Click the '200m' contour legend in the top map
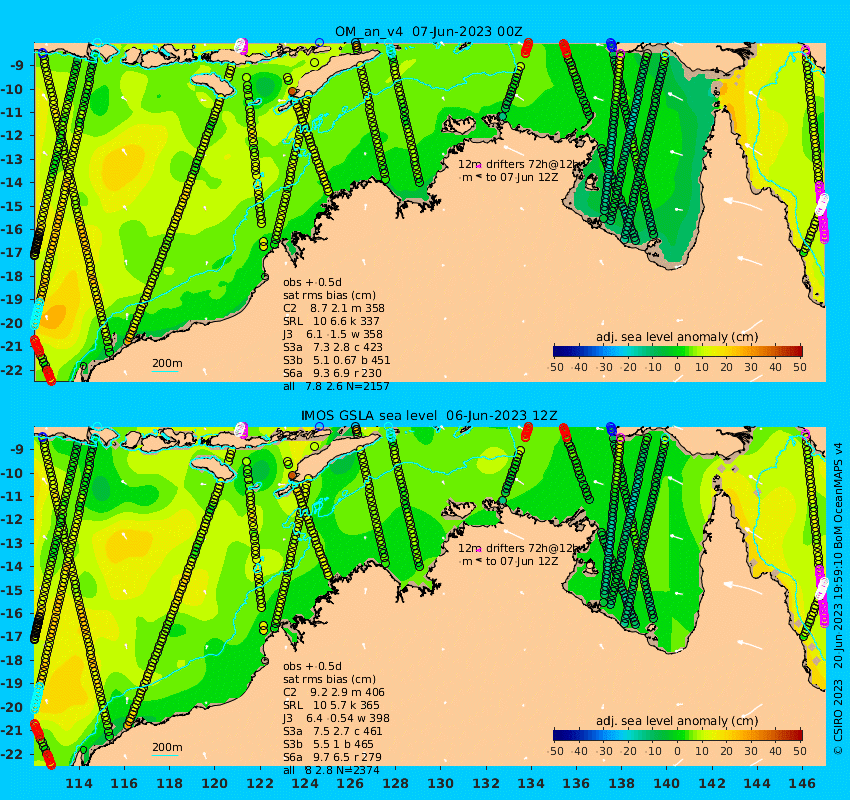The image size is (850, 800). tap(166, 365)
